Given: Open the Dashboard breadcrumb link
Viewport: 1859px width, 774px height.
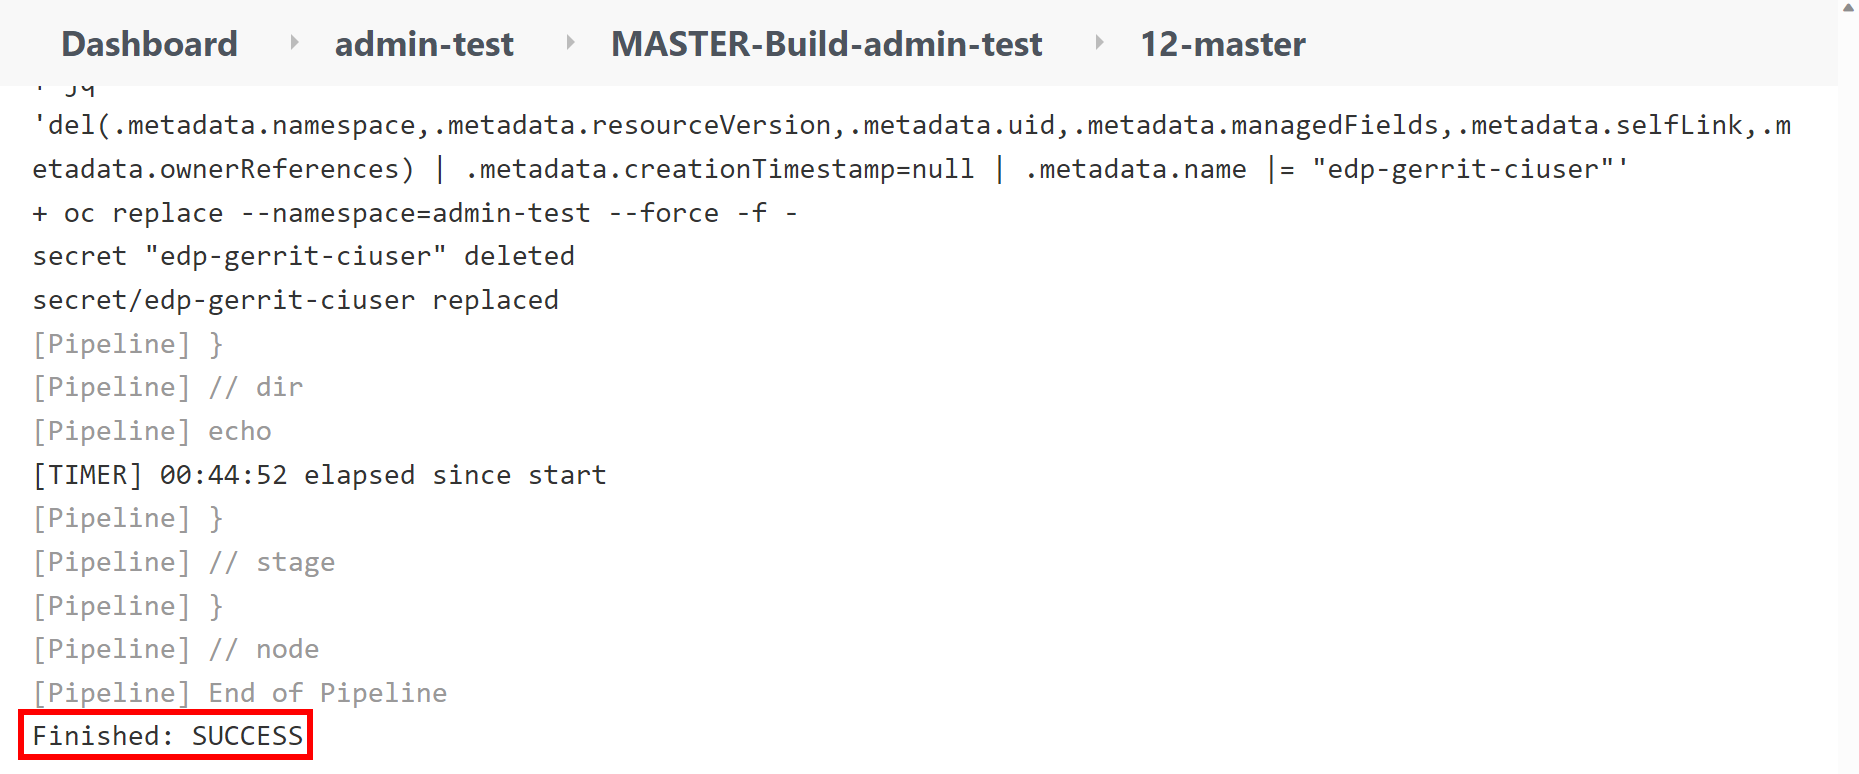Looking at the screenshot, I should click(149, 44).
